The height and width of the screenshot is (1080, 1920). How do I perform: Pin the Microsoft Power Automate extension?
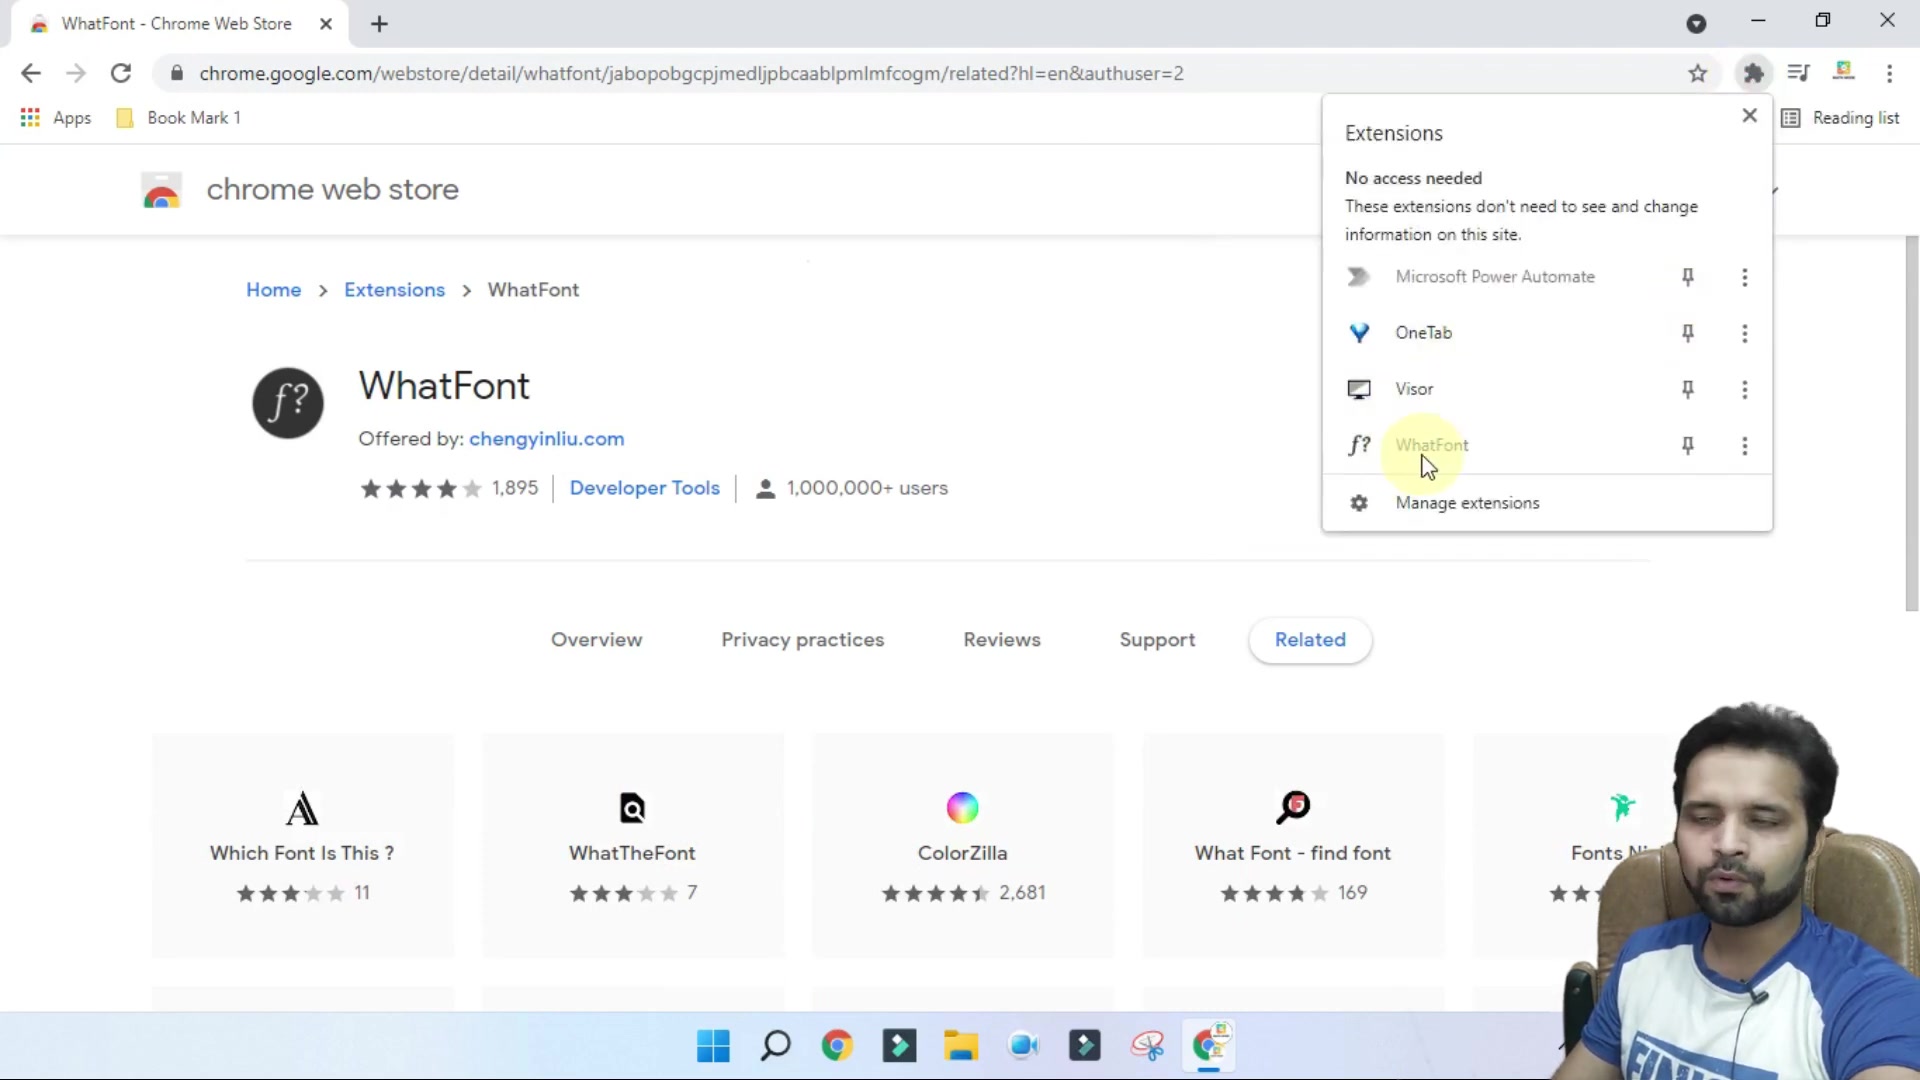tap(1687, 277)
